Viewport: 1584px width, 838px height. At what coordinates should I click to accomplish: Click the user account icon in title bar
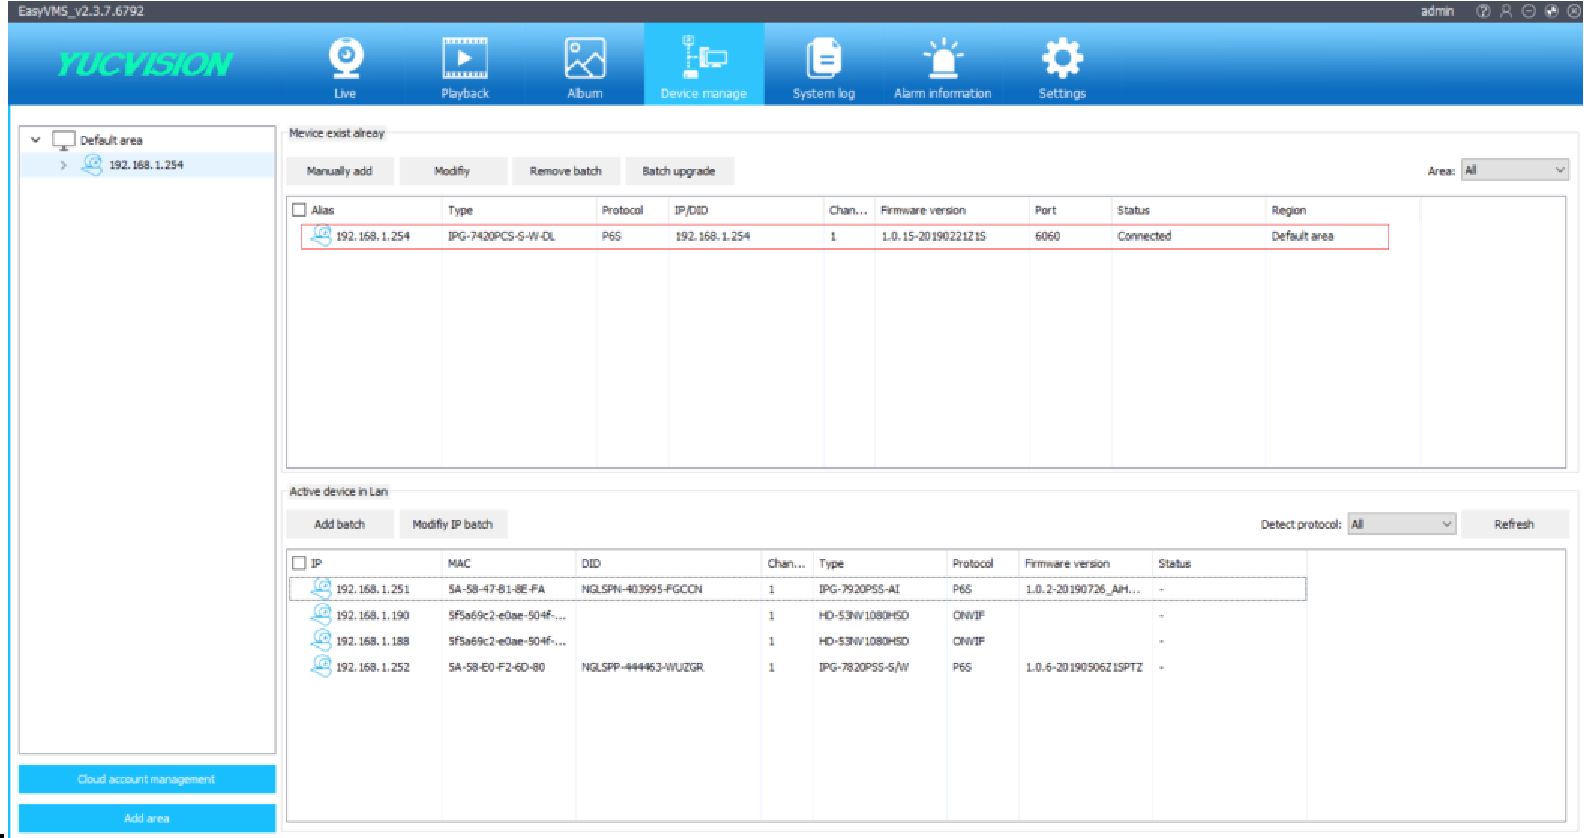click(1505, 11)
